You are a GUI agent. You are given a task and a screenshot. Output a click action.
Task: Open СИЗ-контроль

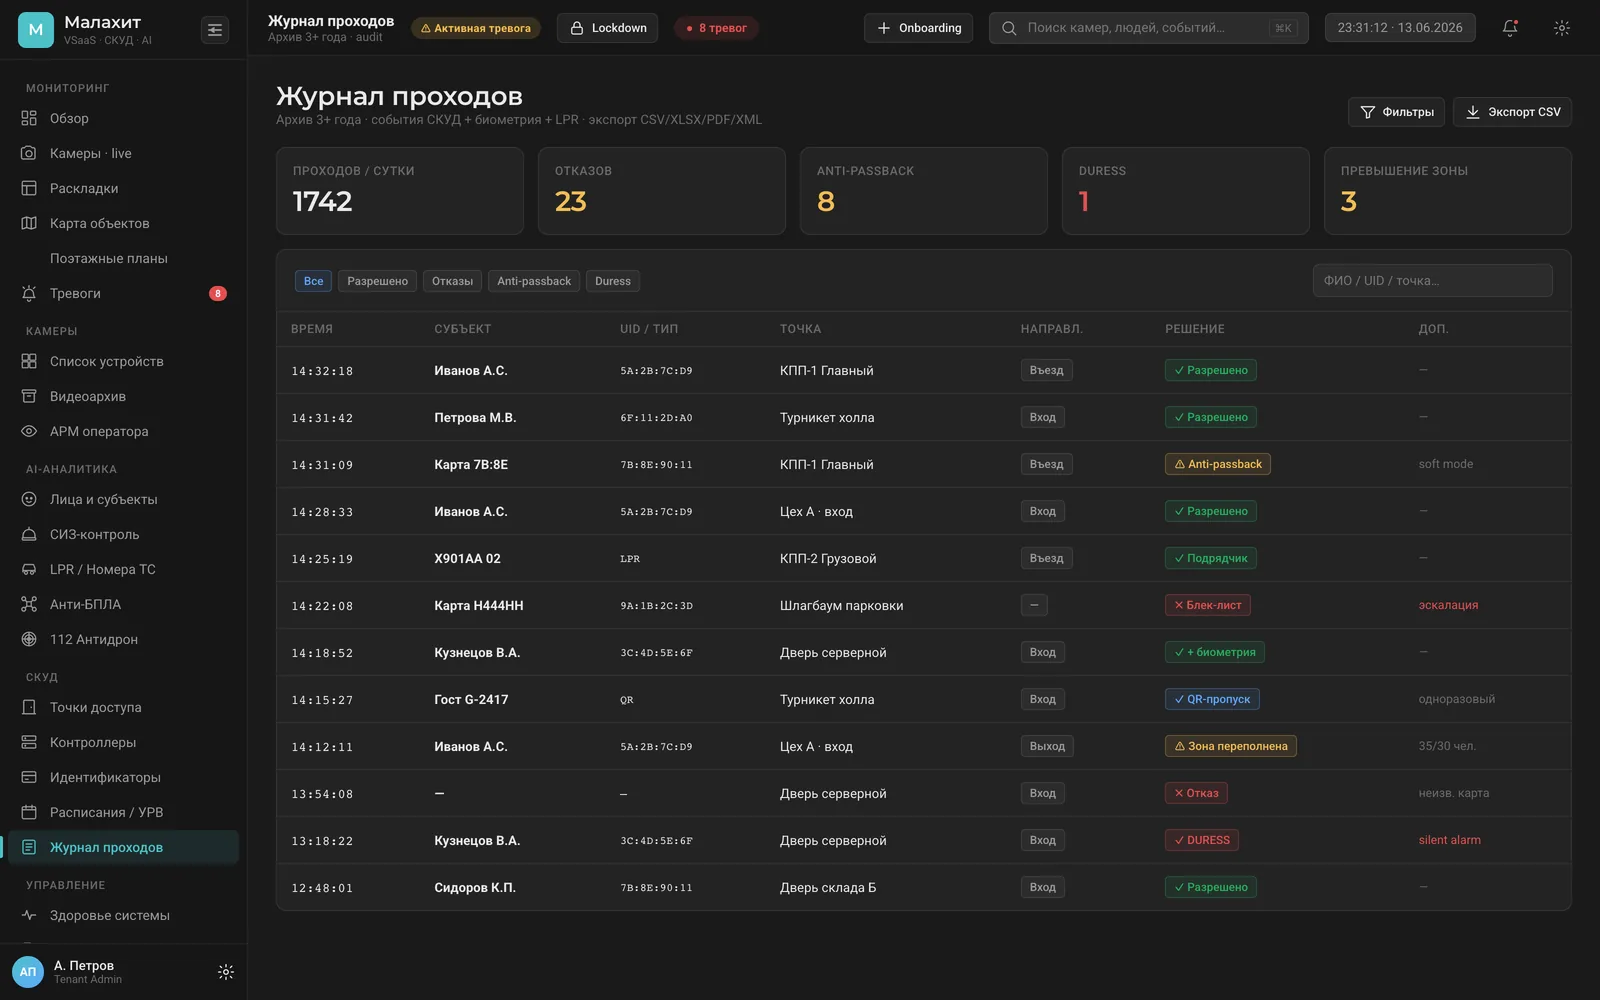click(x=123, y=534)
